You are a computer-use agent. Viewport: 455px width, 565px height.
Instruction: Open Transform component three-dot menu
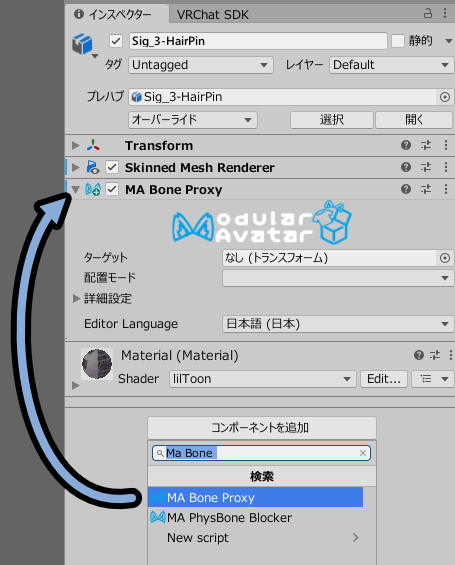tap(446, 145)
